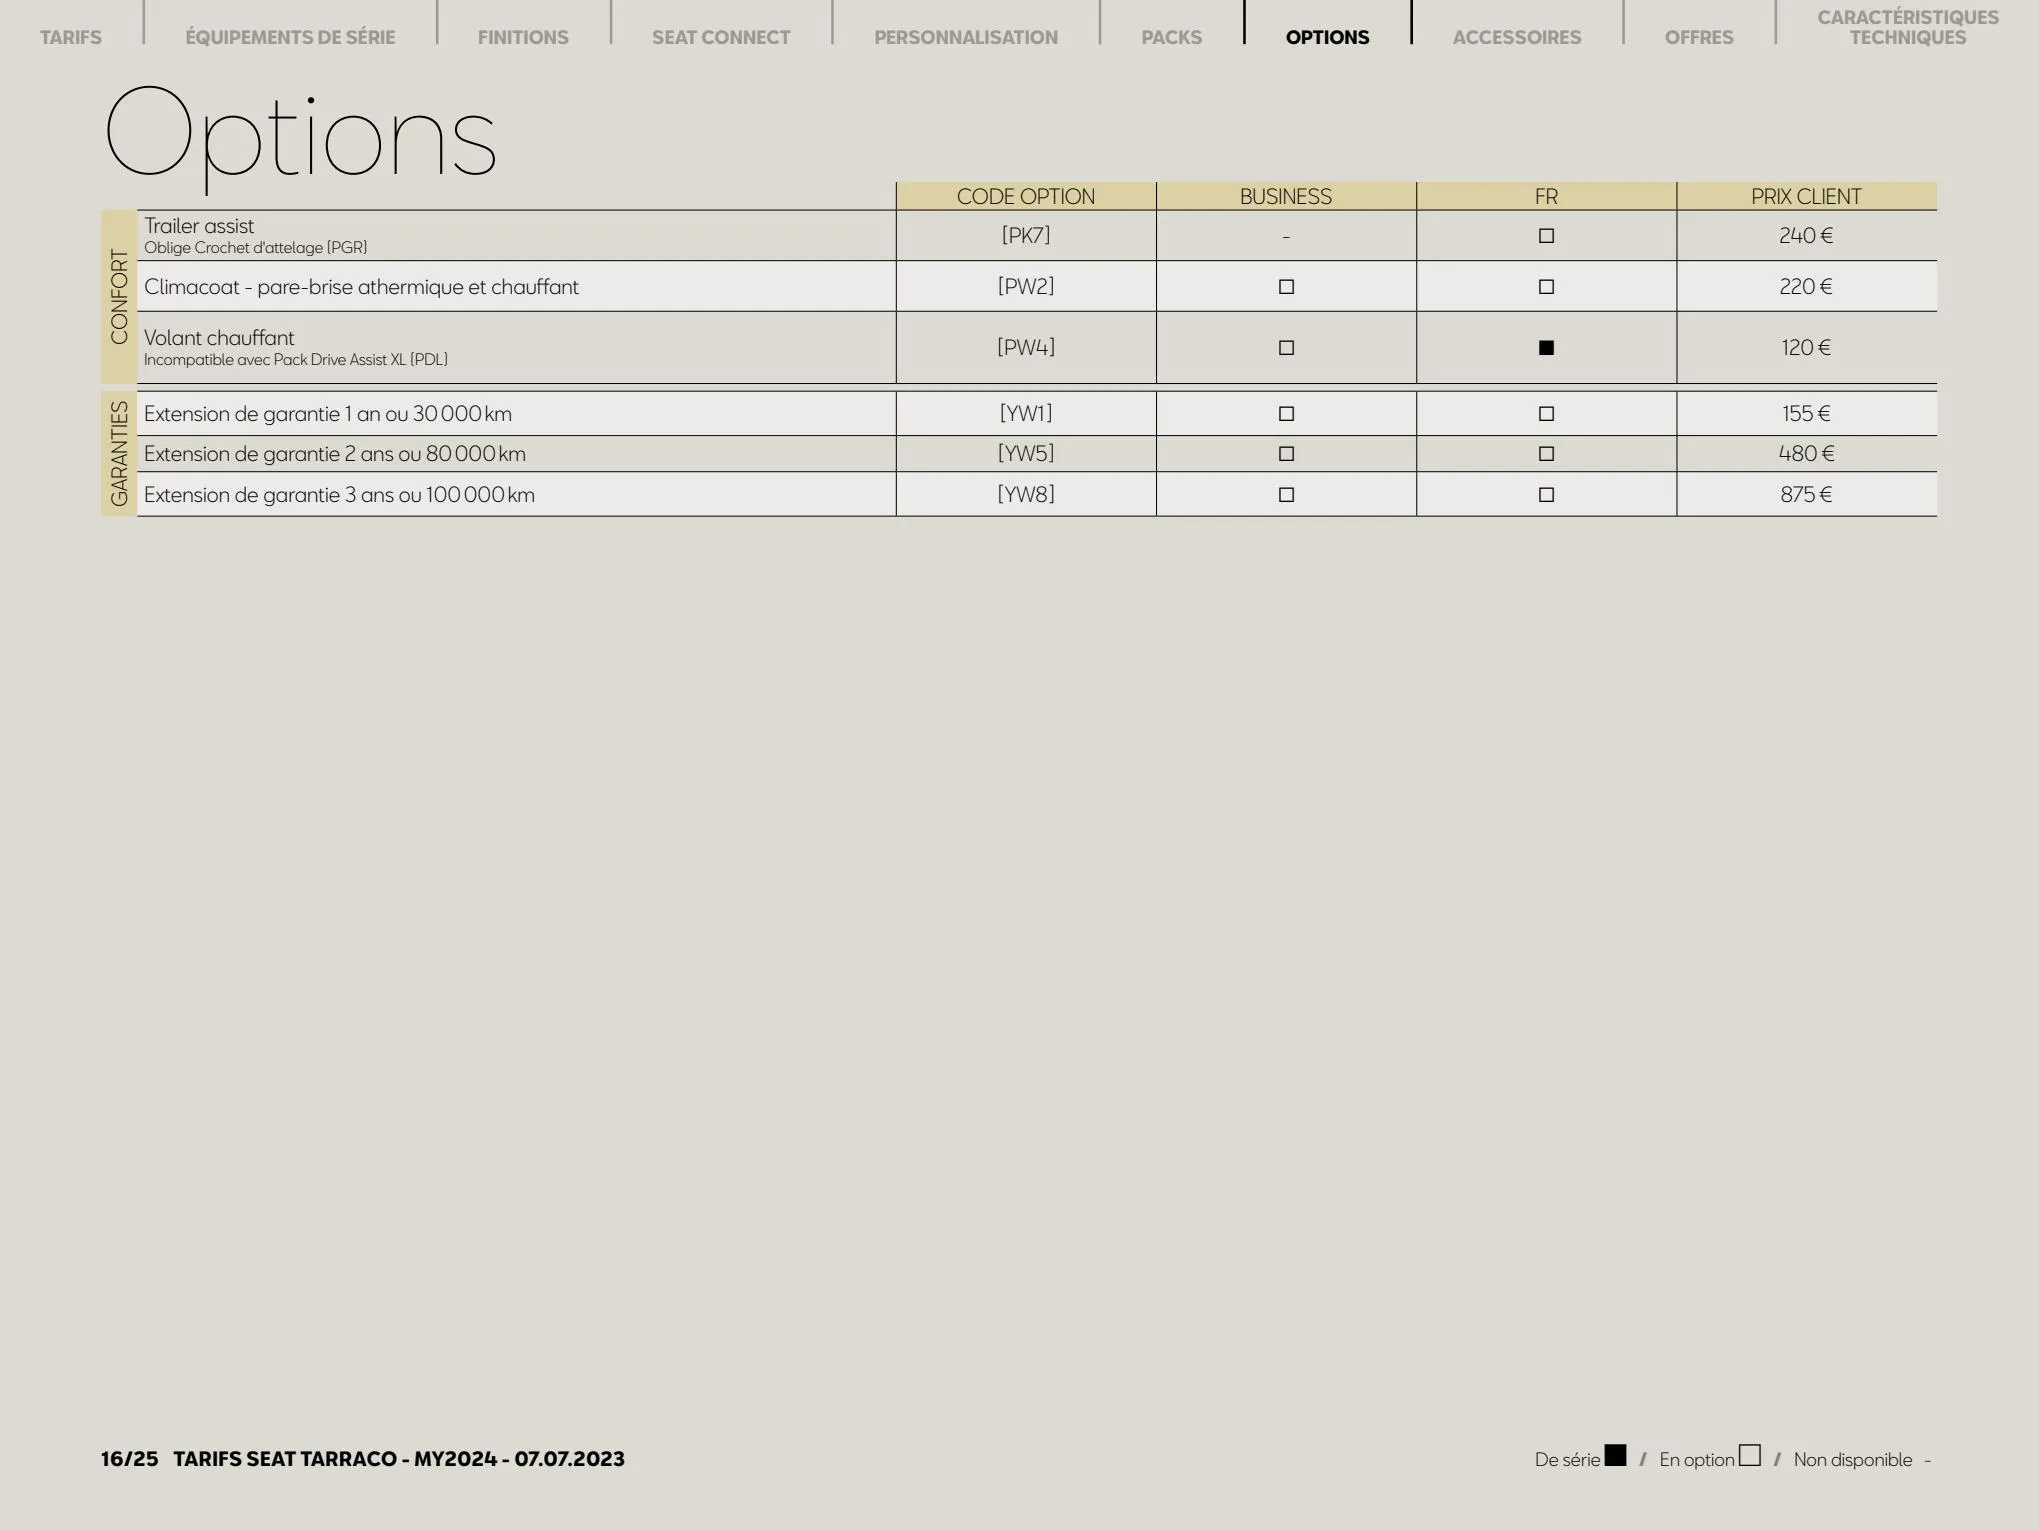
Task: Open the PACKS tab
Action: click(x=1172, y=37)
